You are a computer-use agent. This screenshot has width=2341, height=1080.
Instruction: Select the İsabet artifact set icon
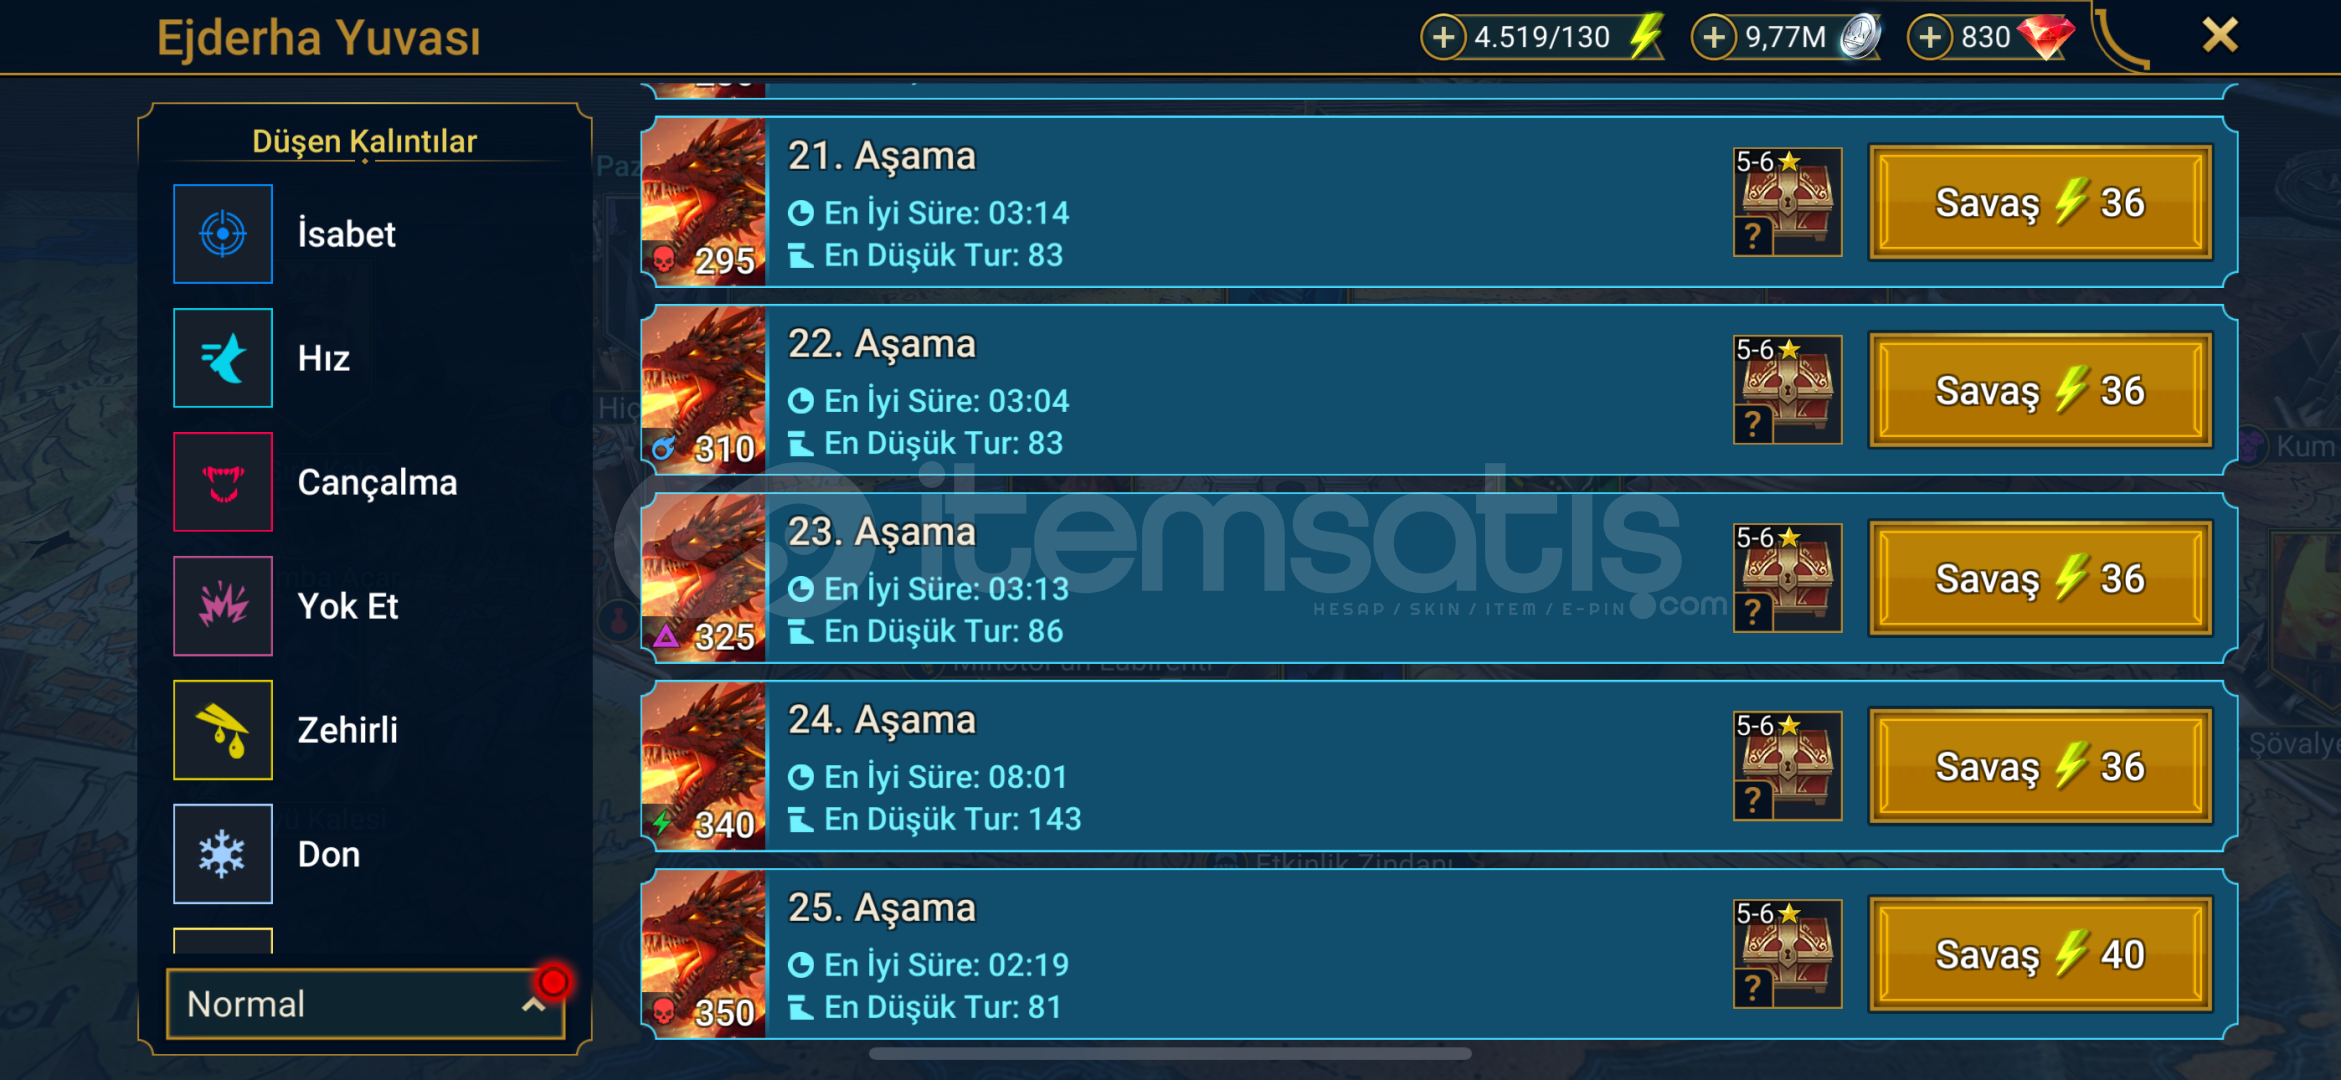click(x=223, y=234)
